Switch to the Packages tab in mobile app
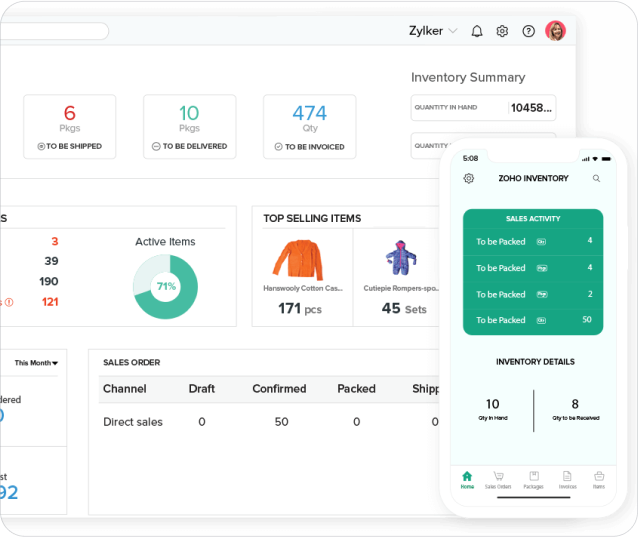The width and height of the screenshot is (638, 537). pos(533,480)
